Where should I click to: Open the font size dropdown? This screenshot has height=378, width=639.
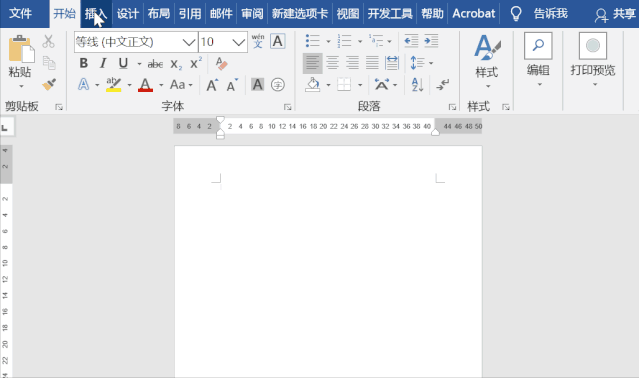coord(239,42)
